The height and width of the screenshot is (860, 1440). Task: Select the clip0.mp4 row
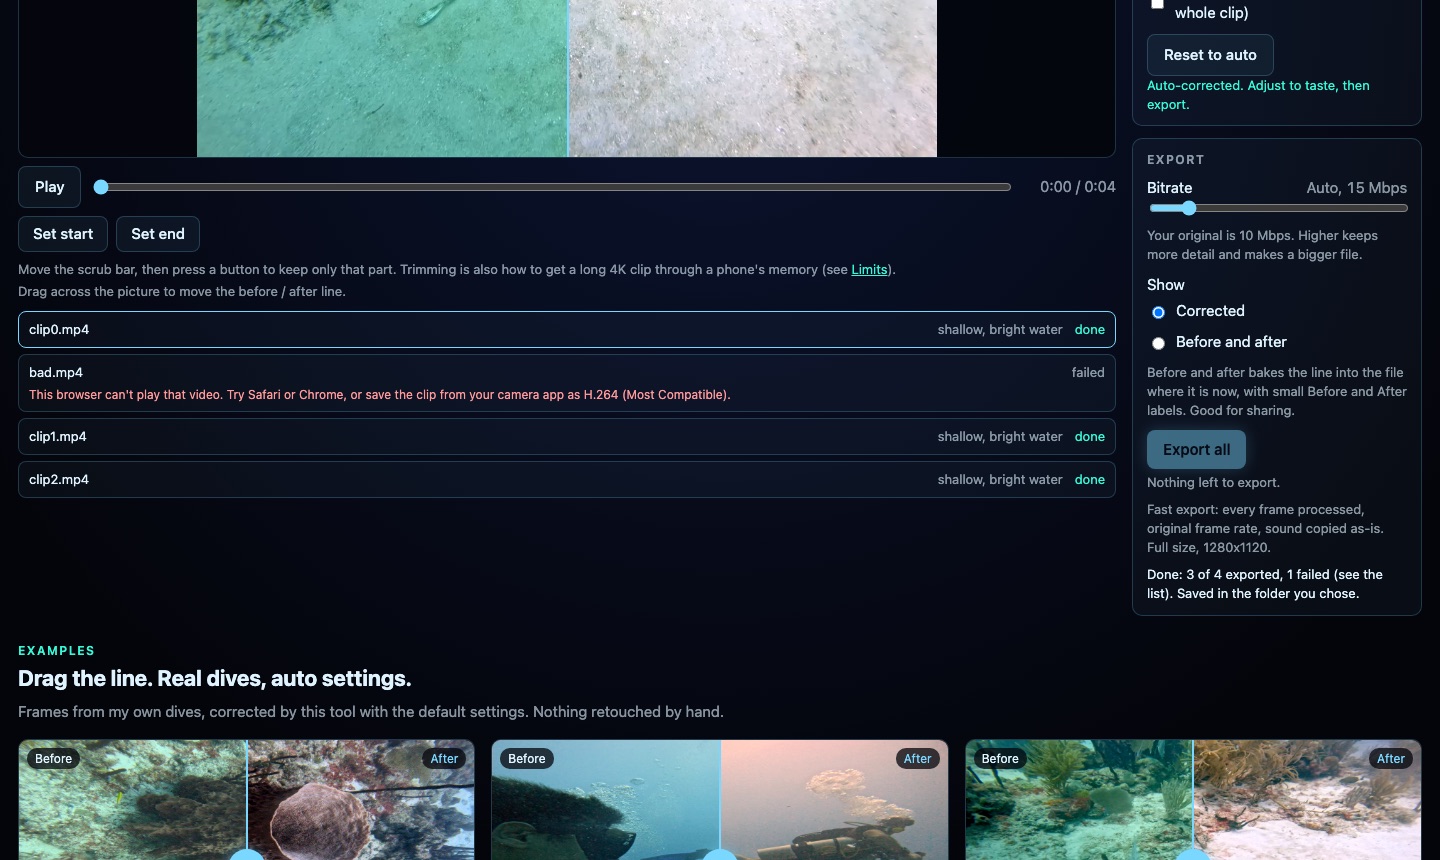(x=567, y=330)
